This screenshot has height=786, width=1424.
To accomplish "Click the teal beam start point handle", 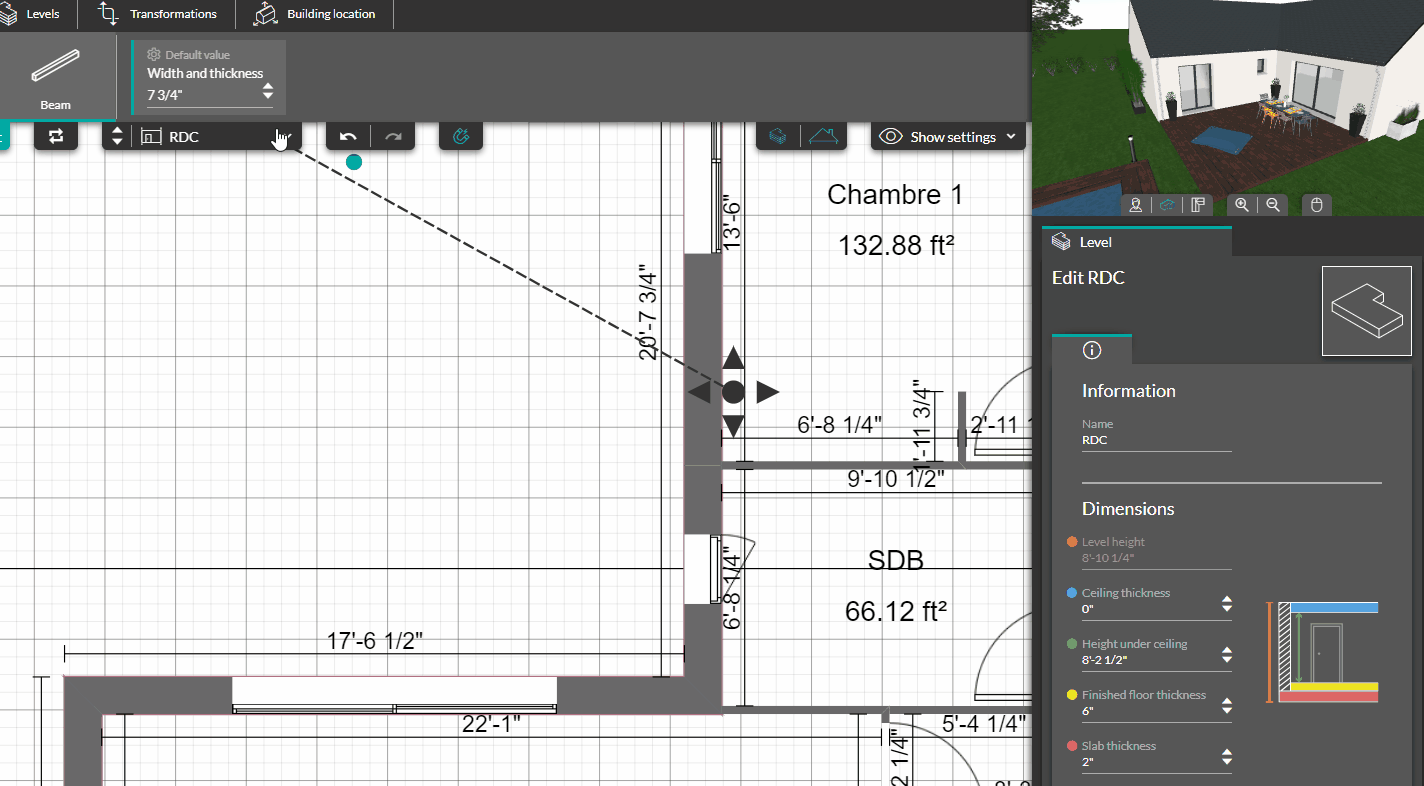I will (x=353, y=161).
